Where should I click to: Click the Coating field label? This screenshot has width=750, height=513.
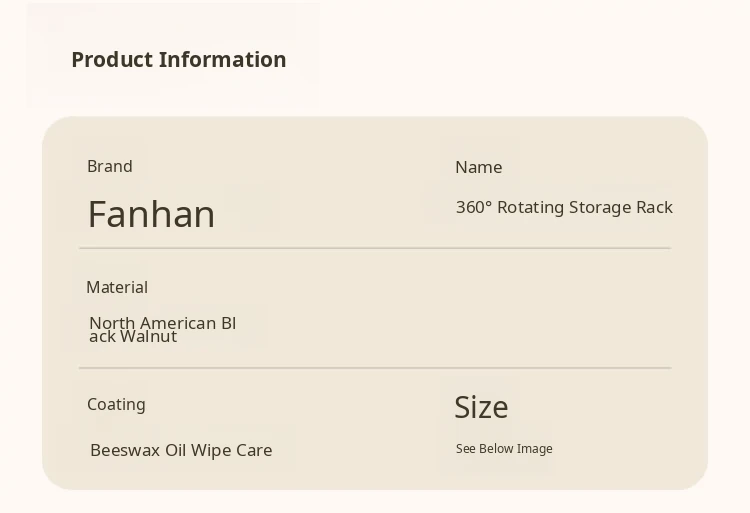coord(116,404)
